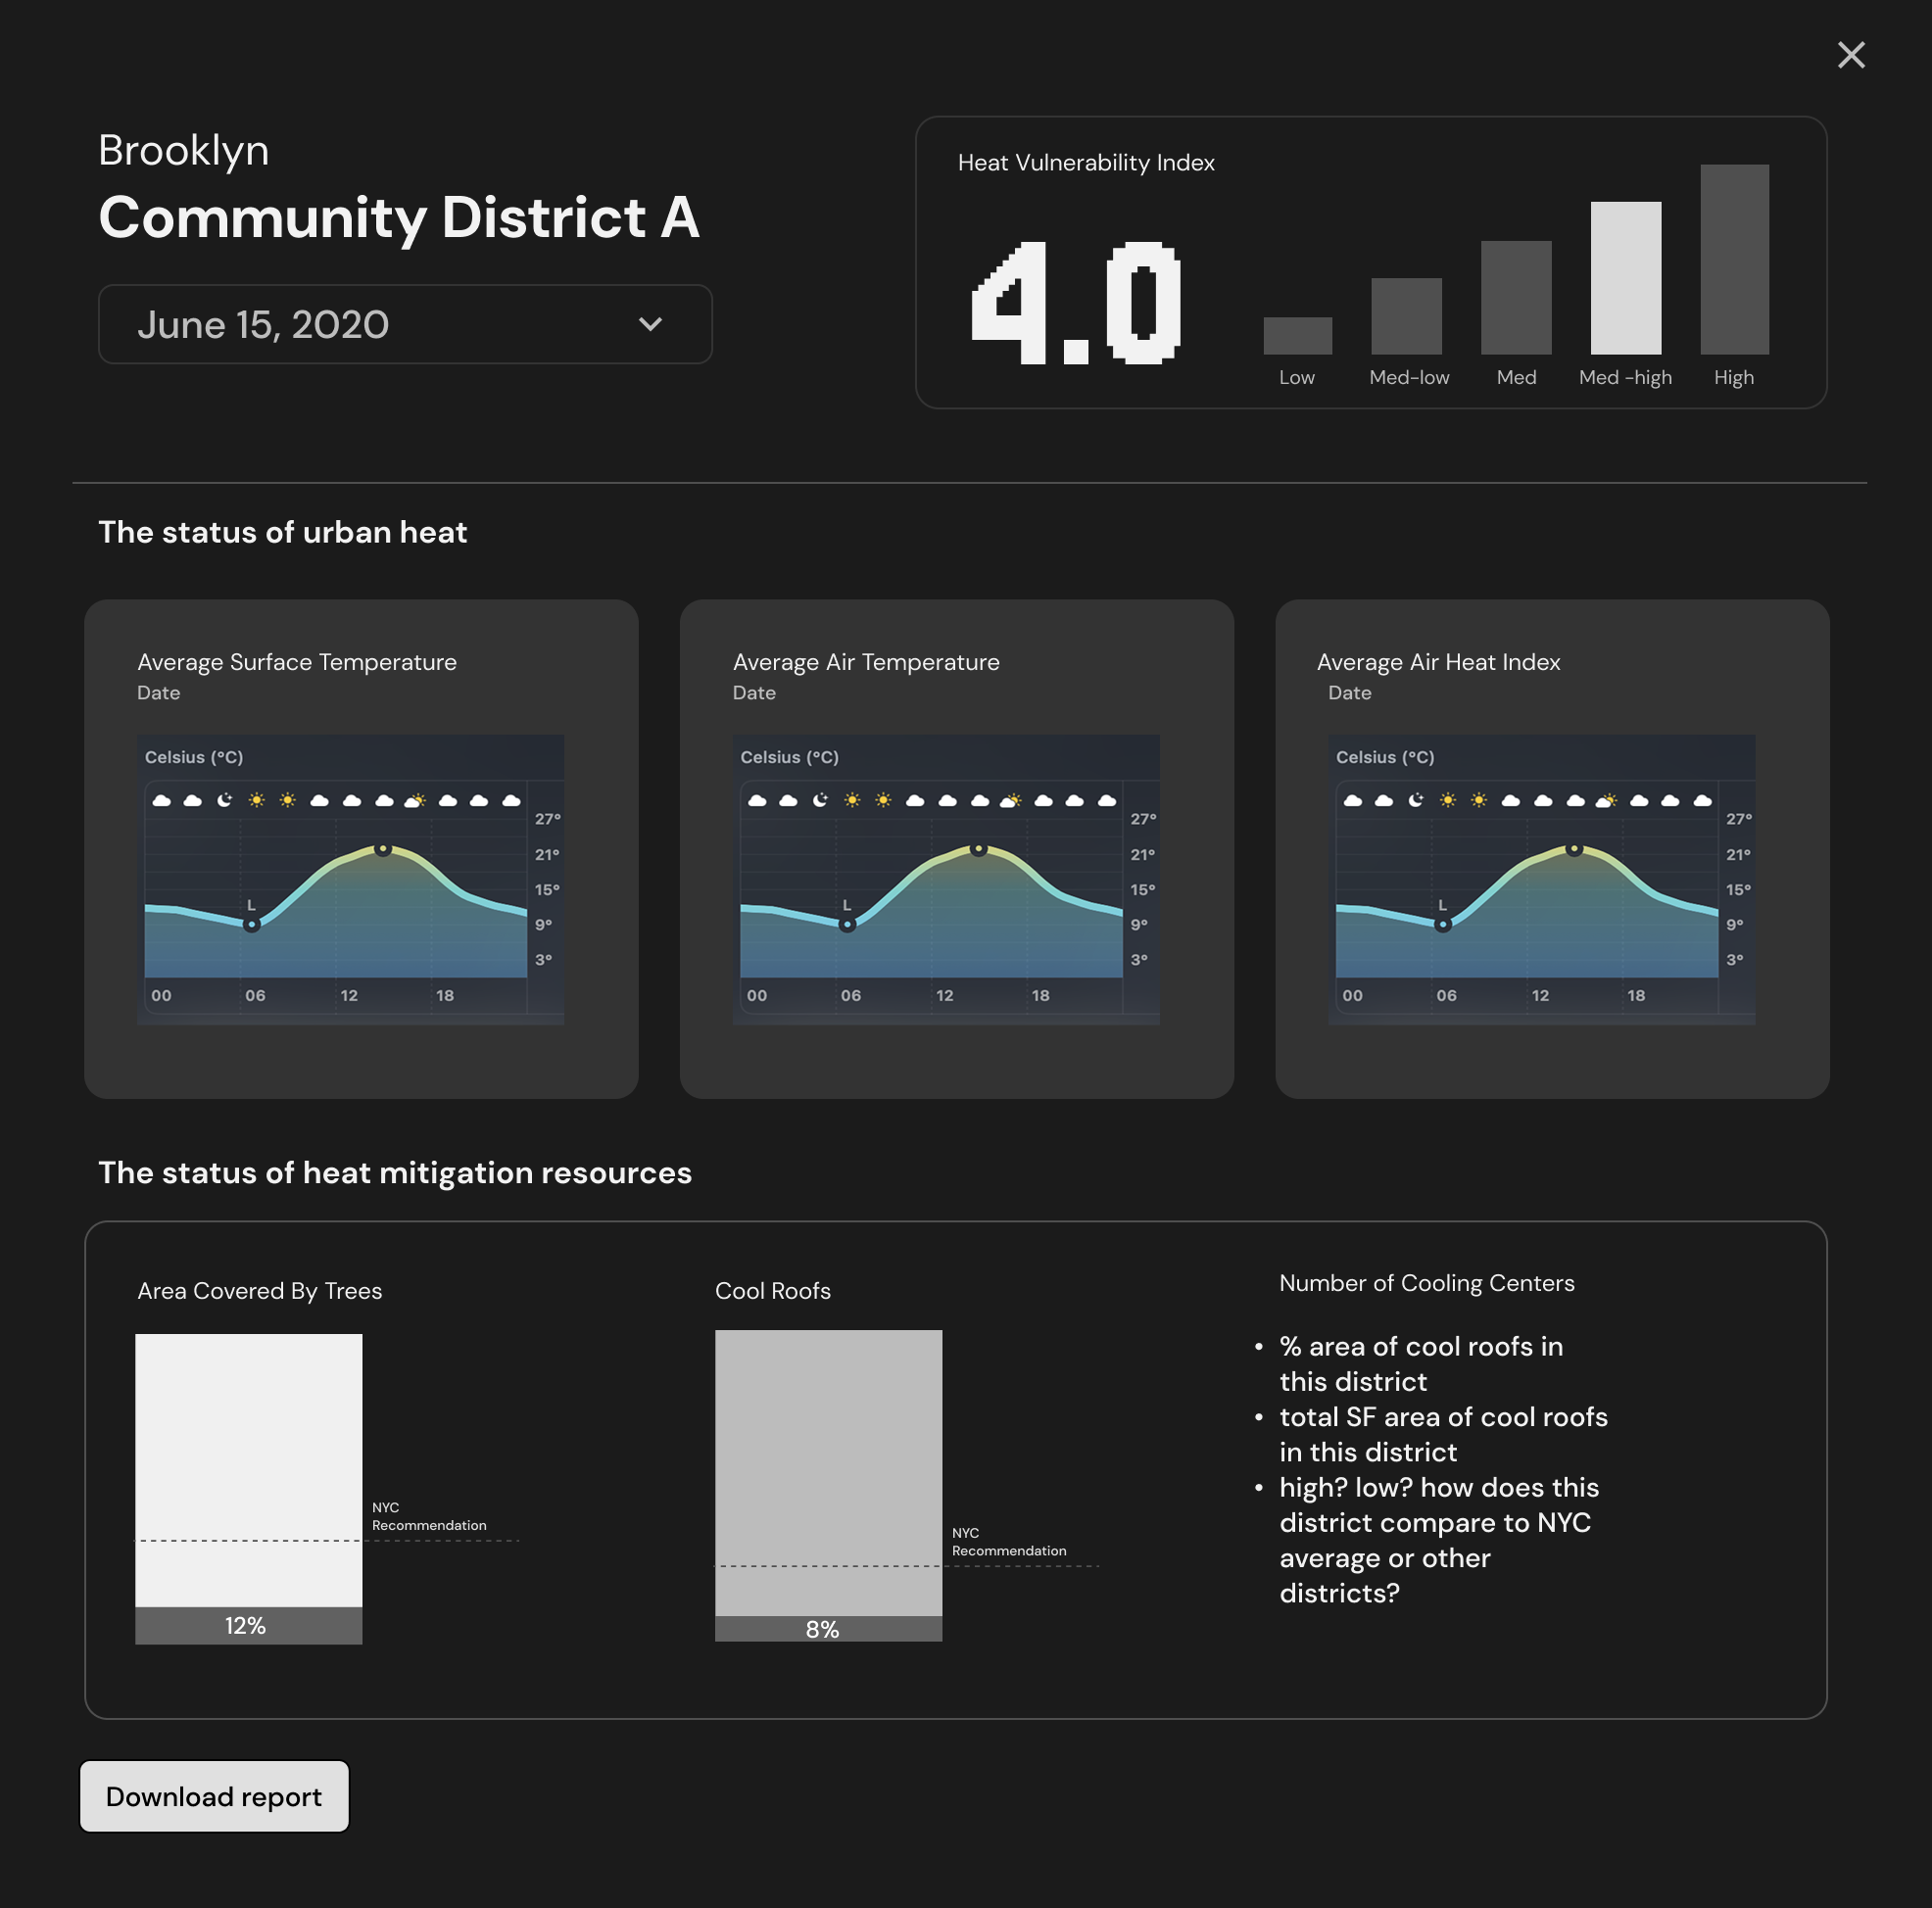
Task: Click the 'high? low?' comparison bullet
Action: pos(1439,1540)
